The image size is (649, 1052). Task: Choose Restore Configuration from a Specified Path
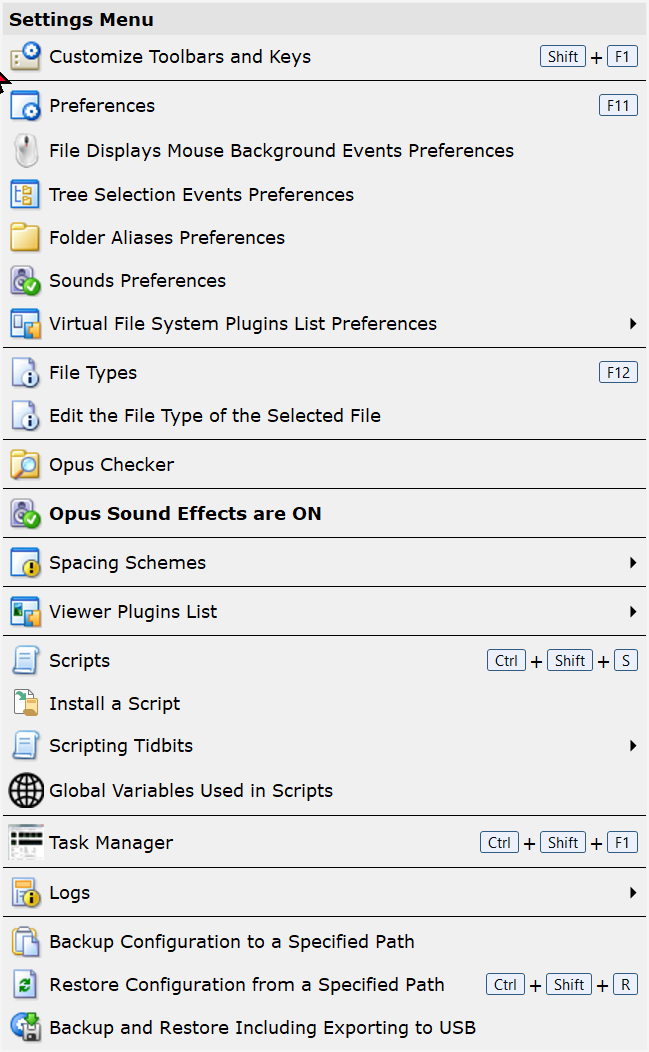click(324, 984)
